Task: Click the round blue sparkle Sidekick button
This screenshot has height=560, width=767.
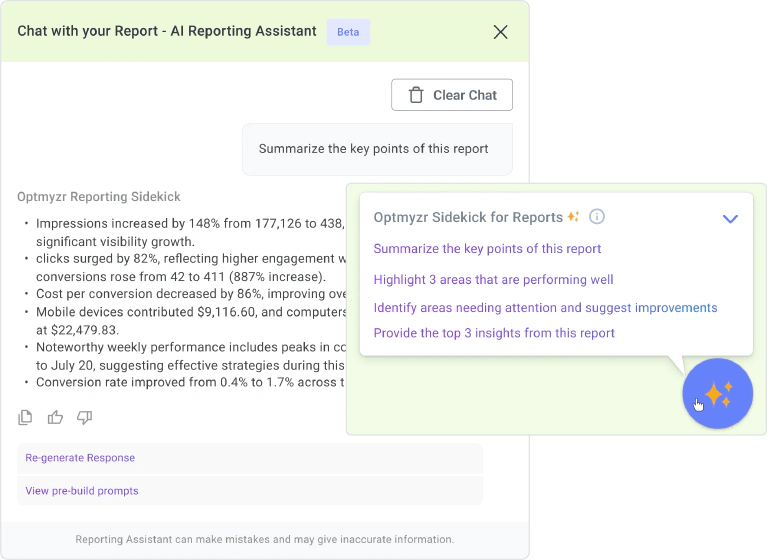Action: pos(717,393)
